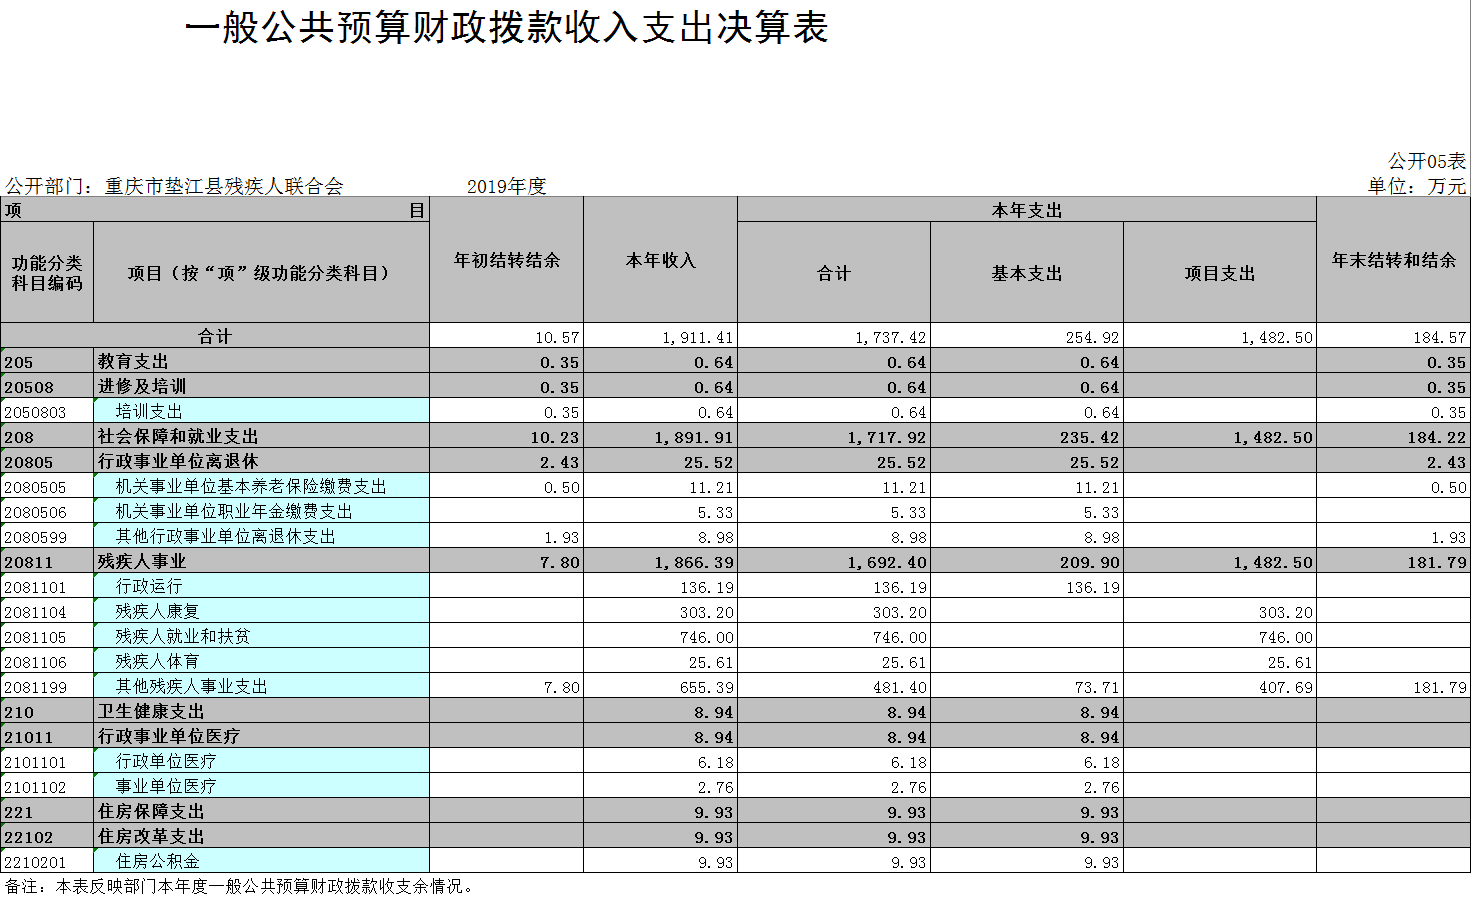This screenshot has height=898, width=1471.
Task: Click the 年末结转和结余 column header
Action: click(x=1394, y=260)
